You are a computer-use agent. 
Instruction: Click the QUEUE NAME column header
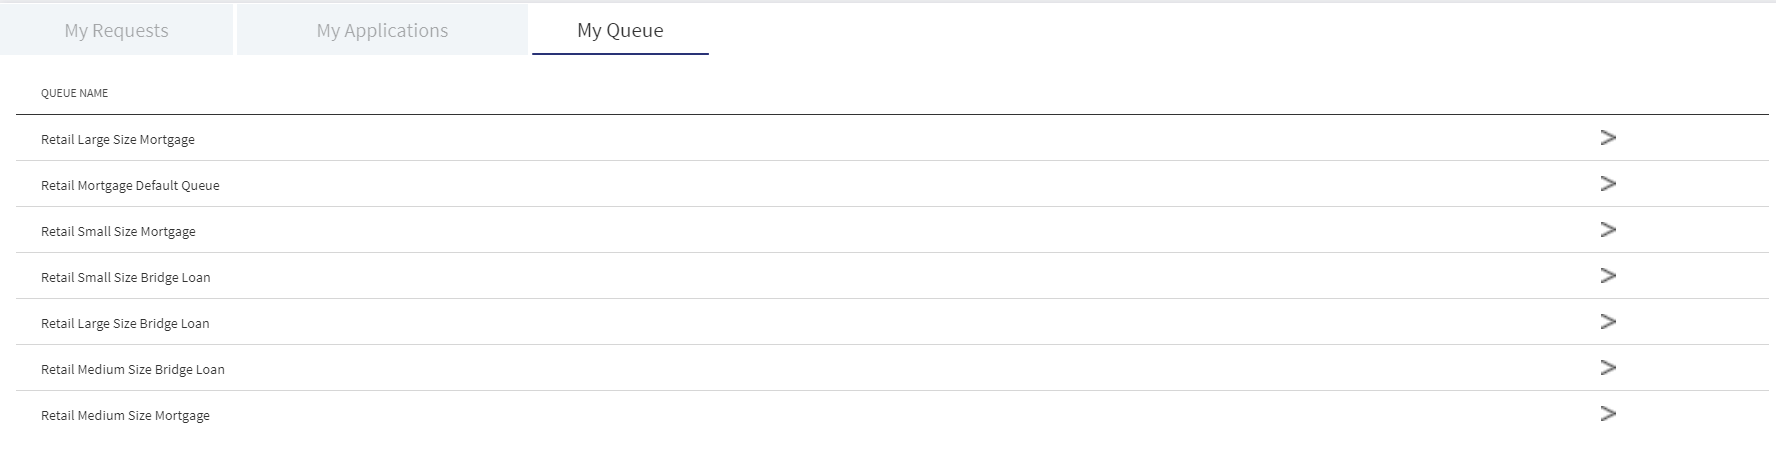tap(74, 93)
